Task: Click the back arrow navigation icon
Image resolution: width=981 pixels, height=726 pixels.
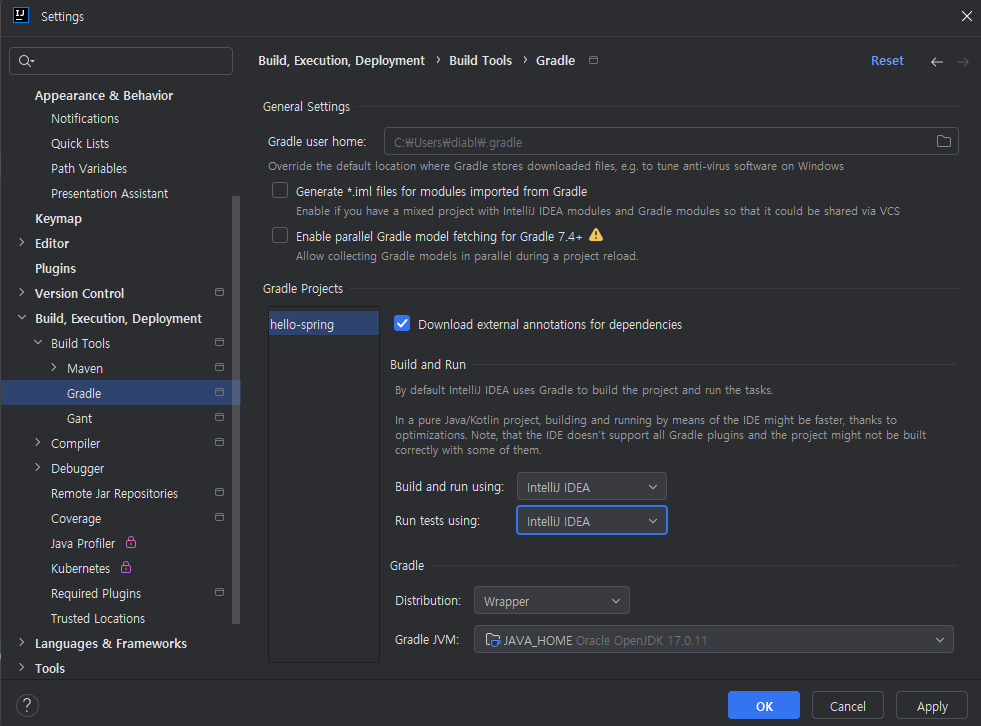Action: [x=937, y=61]
